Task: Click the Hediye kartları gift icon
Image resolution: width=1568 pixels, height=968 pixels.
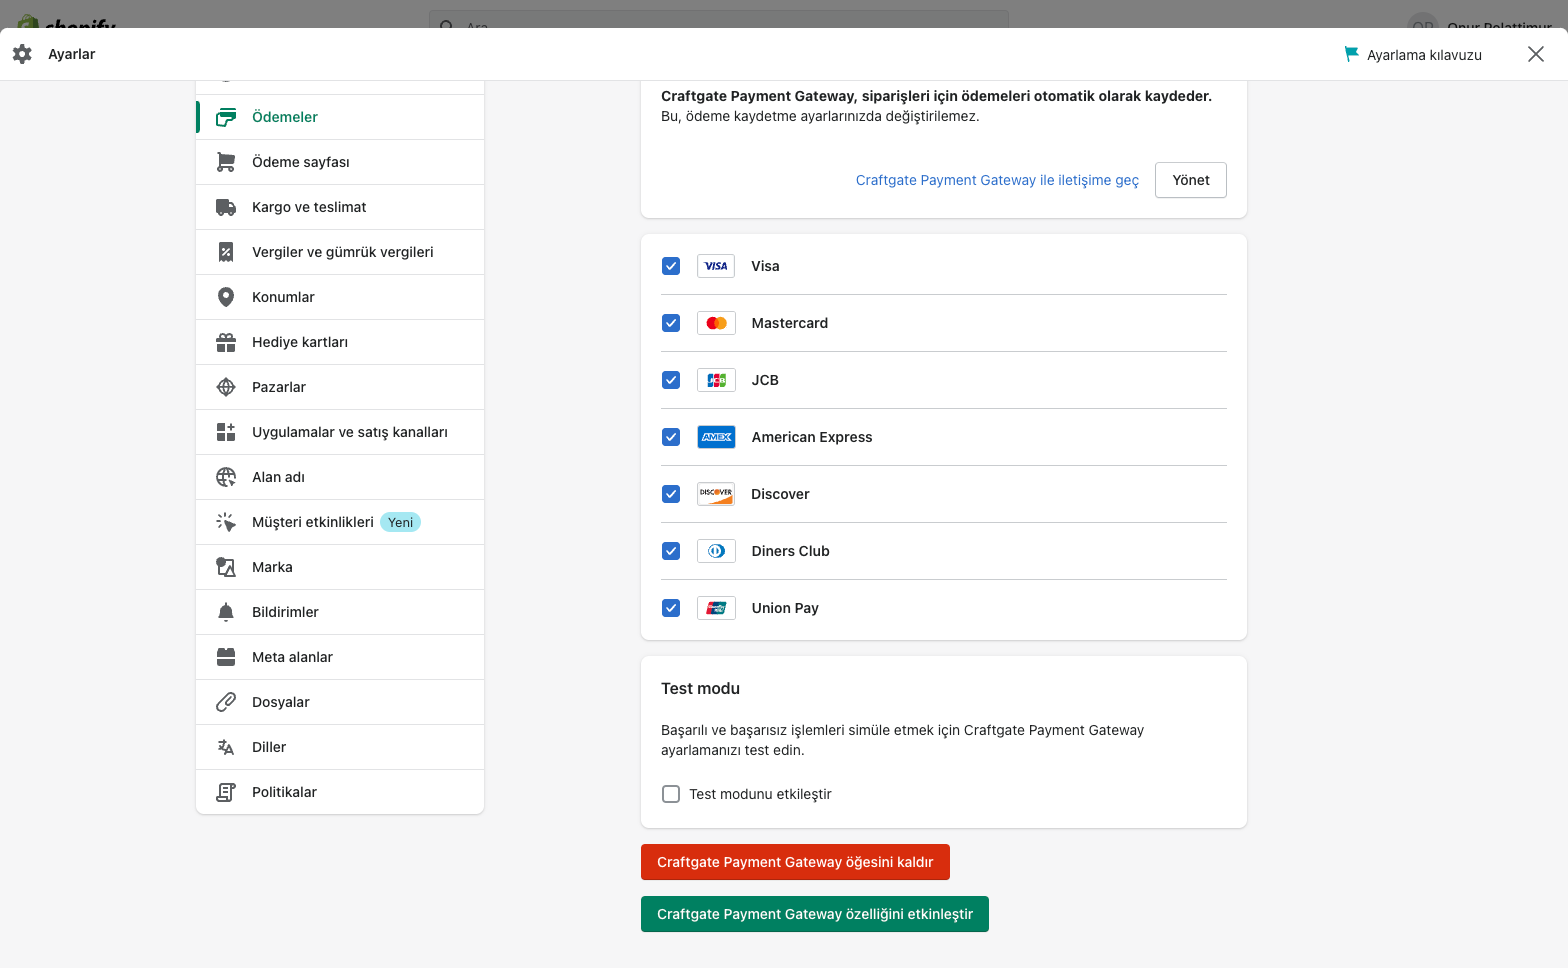Action: coord(226,342)
